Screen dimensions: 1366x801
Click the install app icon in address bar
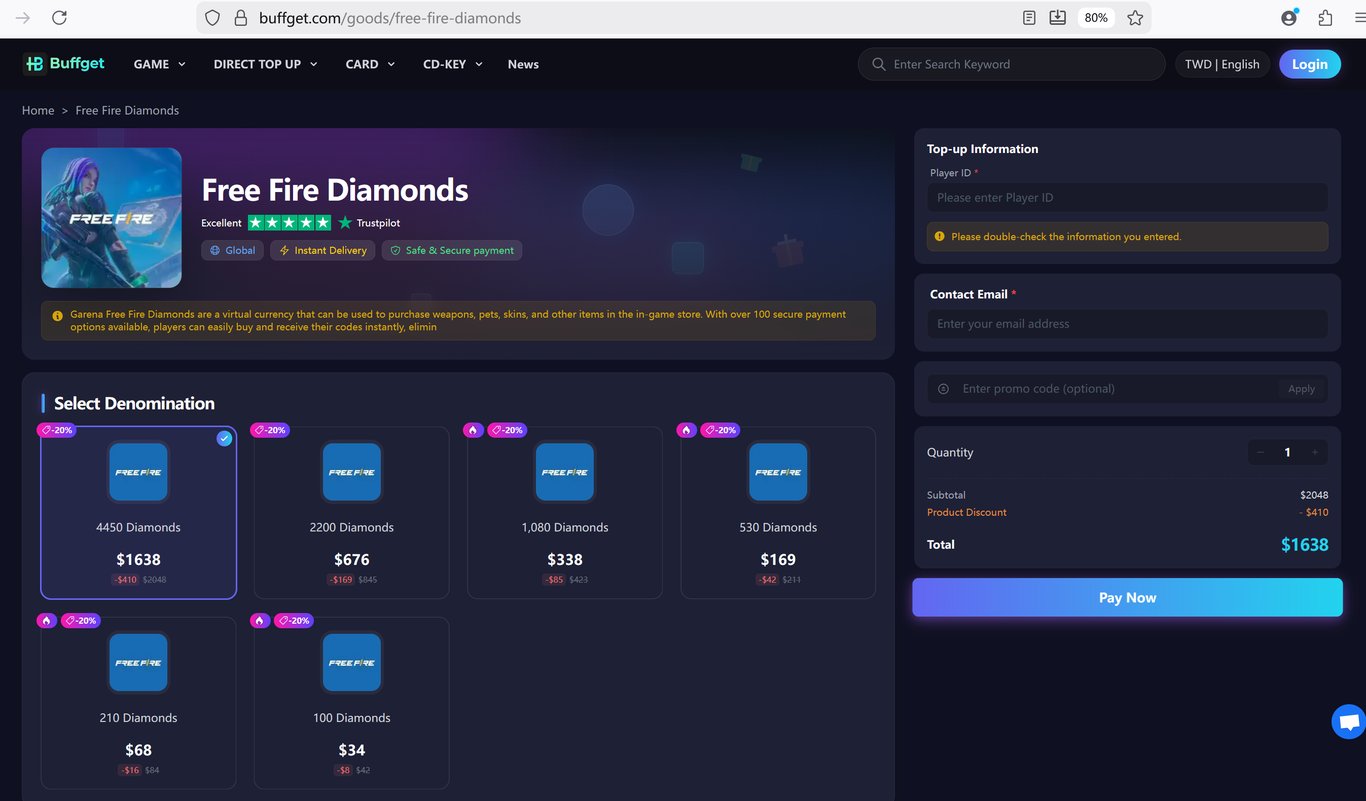[x=1058, y=18]
